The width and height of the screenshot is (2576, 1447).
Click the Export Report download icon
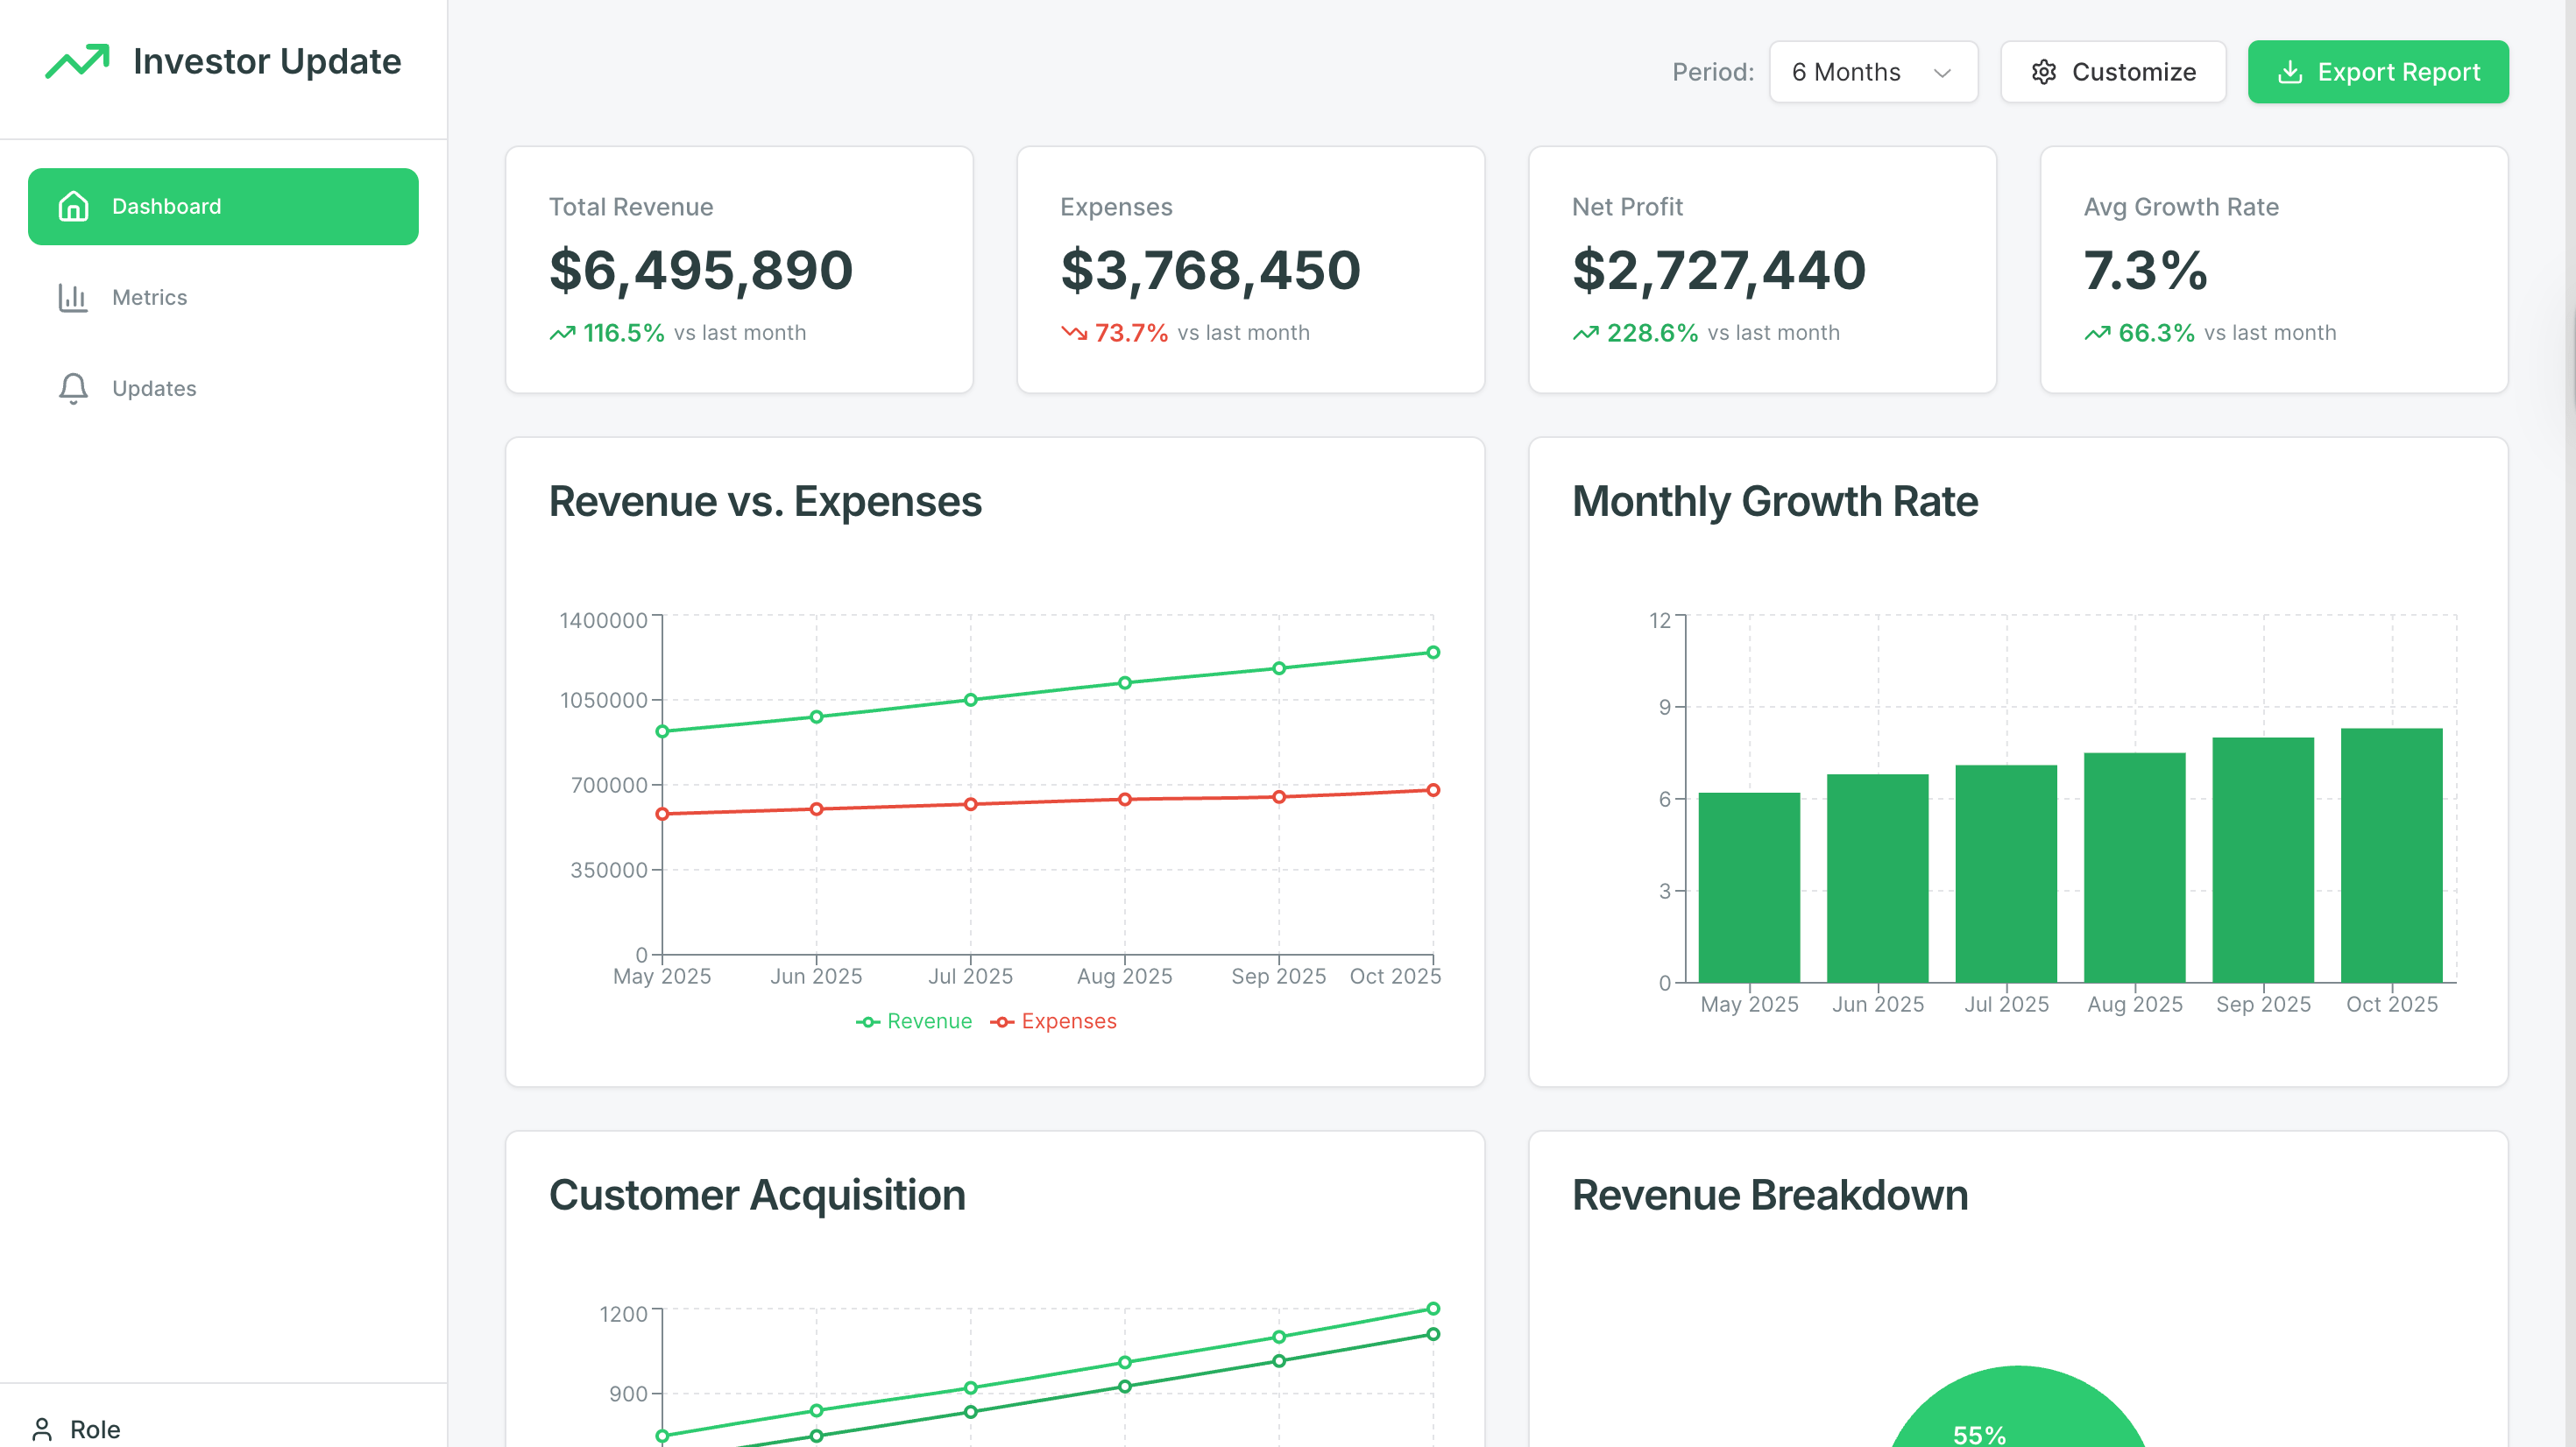pyautogui.click(x=2289, y=72)
